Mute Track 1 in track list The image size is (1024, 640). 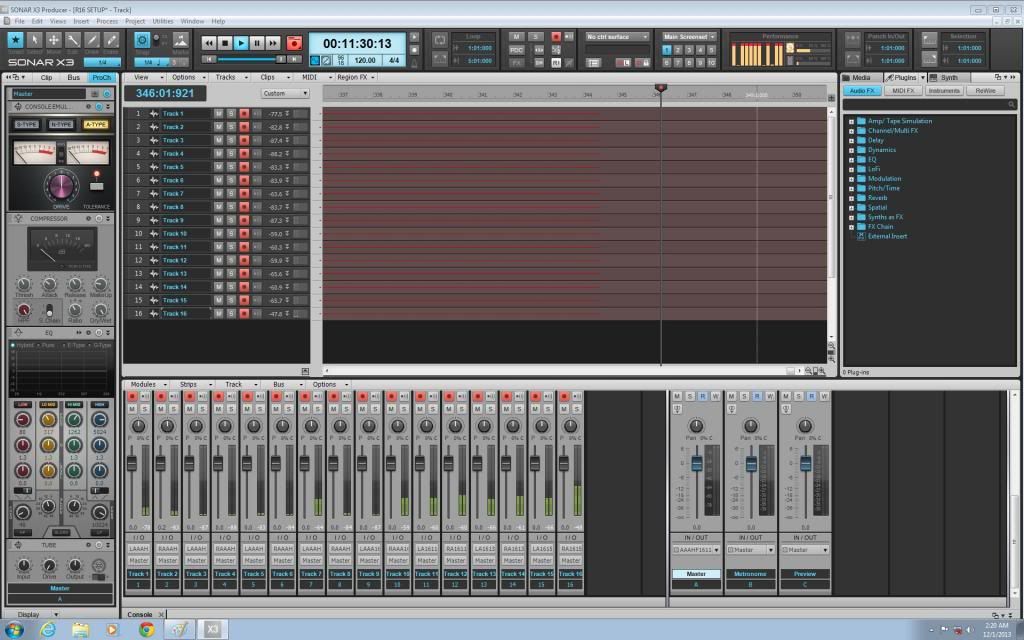tap(218, 114)
